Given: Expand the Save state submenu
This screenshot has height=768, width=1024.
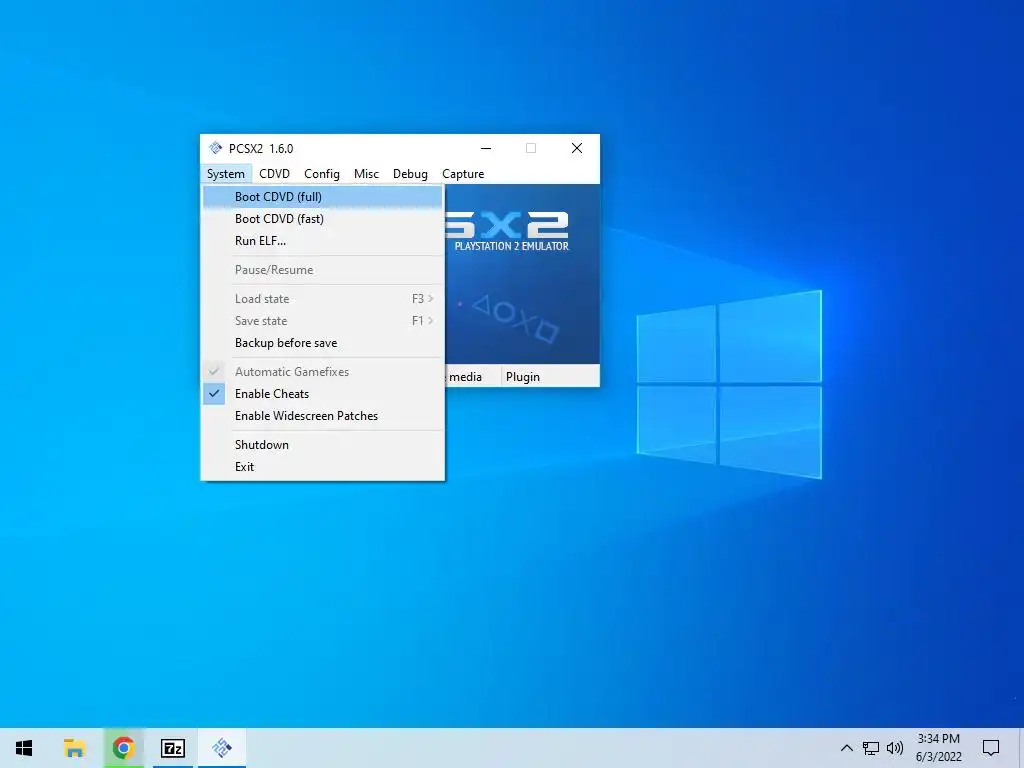Looking at the screenshot, I should [323, 321].
